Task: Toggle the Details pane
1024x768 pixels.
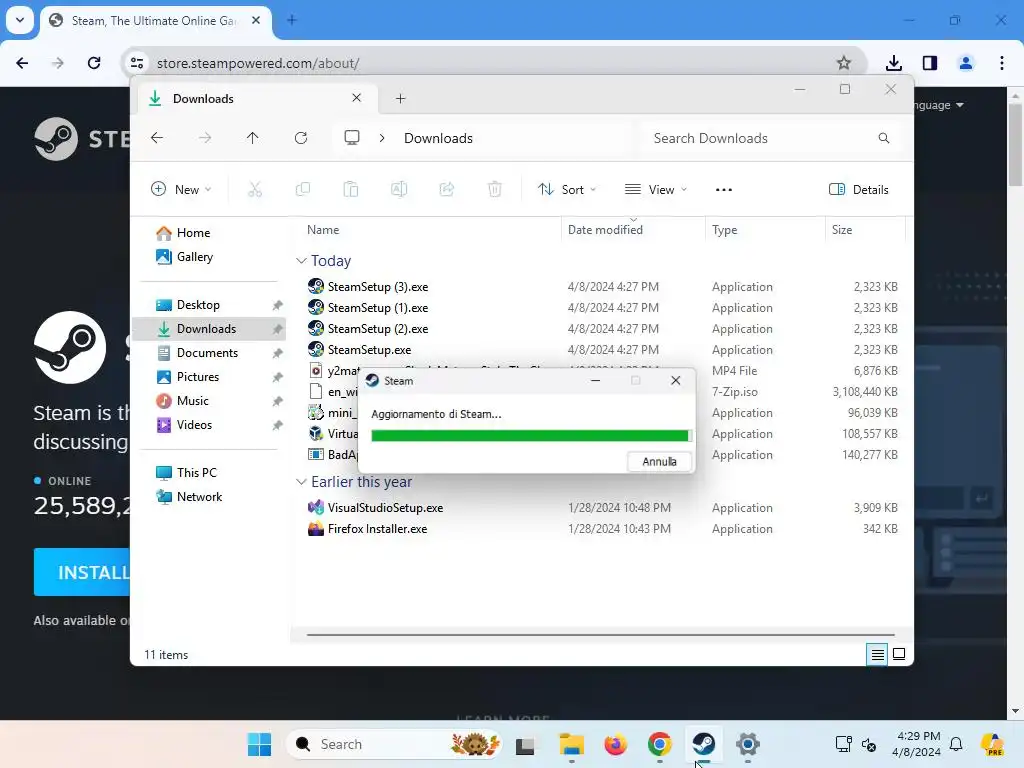Action: coord(859,189)
